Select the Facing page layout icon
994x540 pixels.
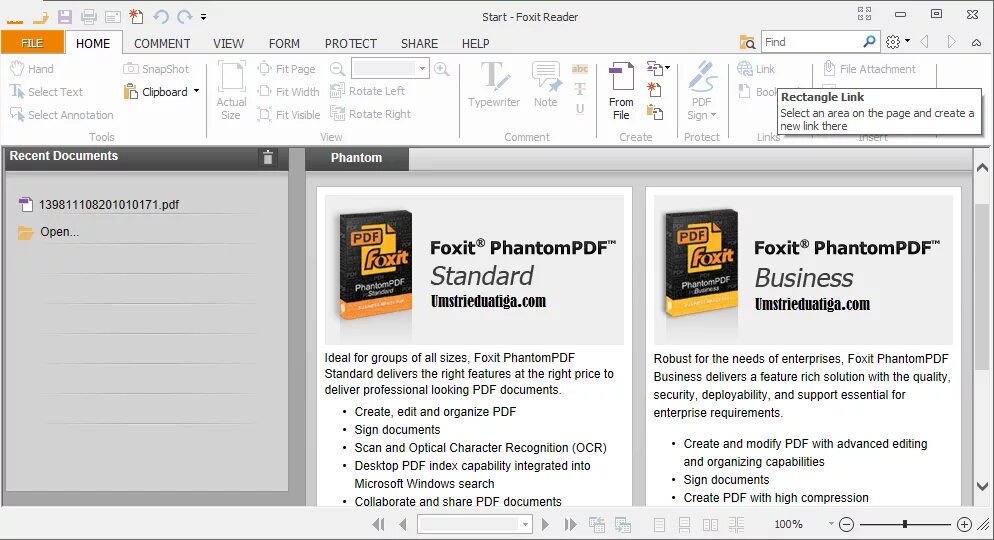coord(711,525)
